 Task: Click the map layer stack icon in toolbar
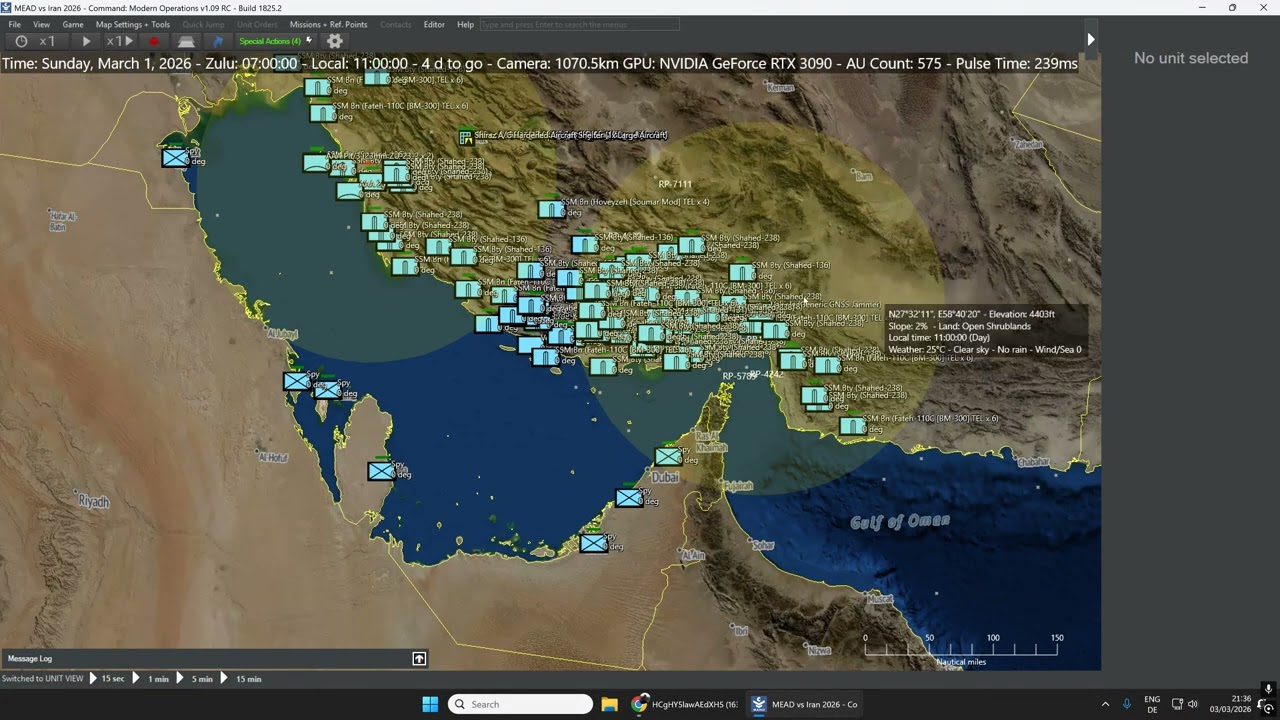coord(186,41)
